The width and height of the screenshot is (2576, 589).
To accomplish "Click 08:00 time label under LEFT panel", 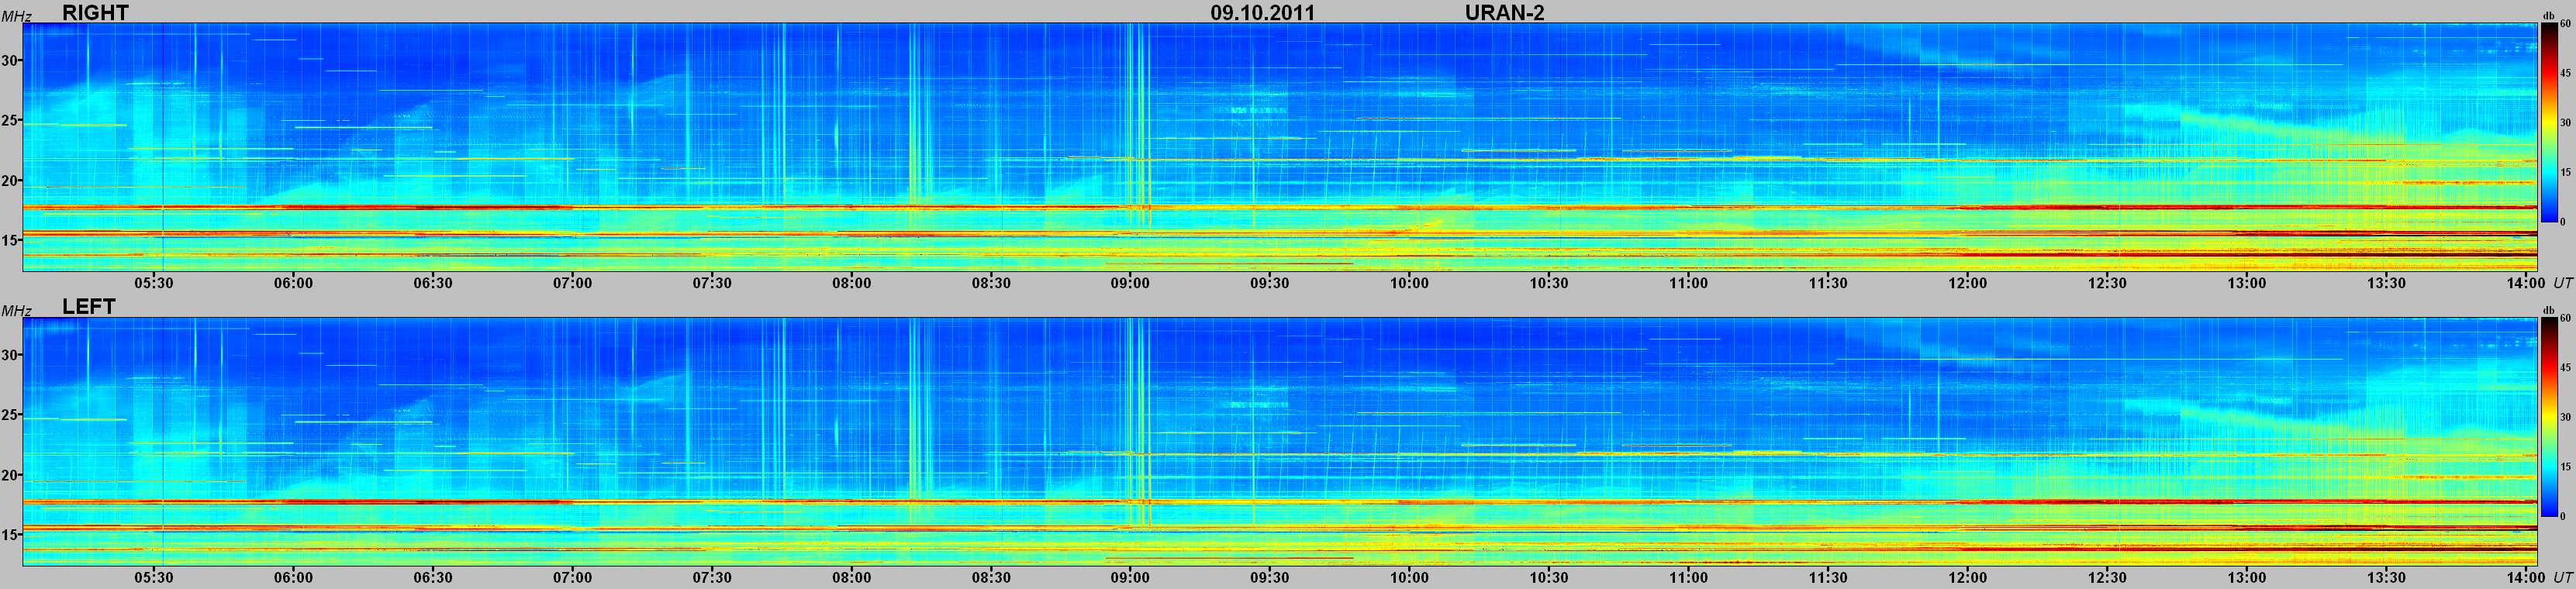I will (851, 577).
